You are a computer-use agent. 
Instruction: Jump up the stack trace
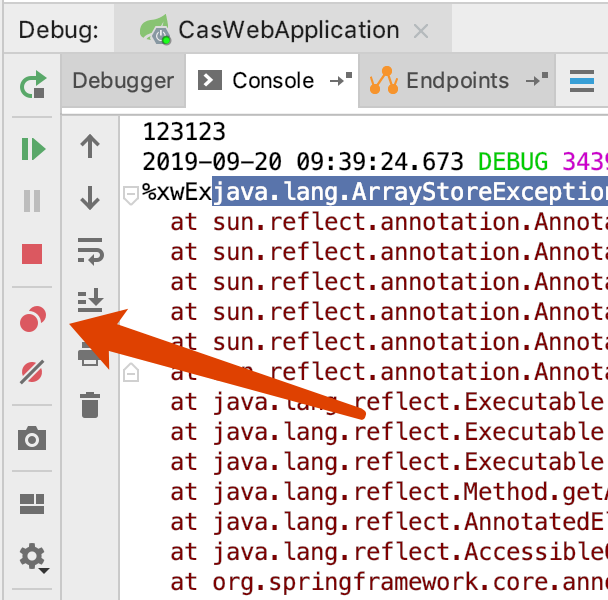(90, 147)
